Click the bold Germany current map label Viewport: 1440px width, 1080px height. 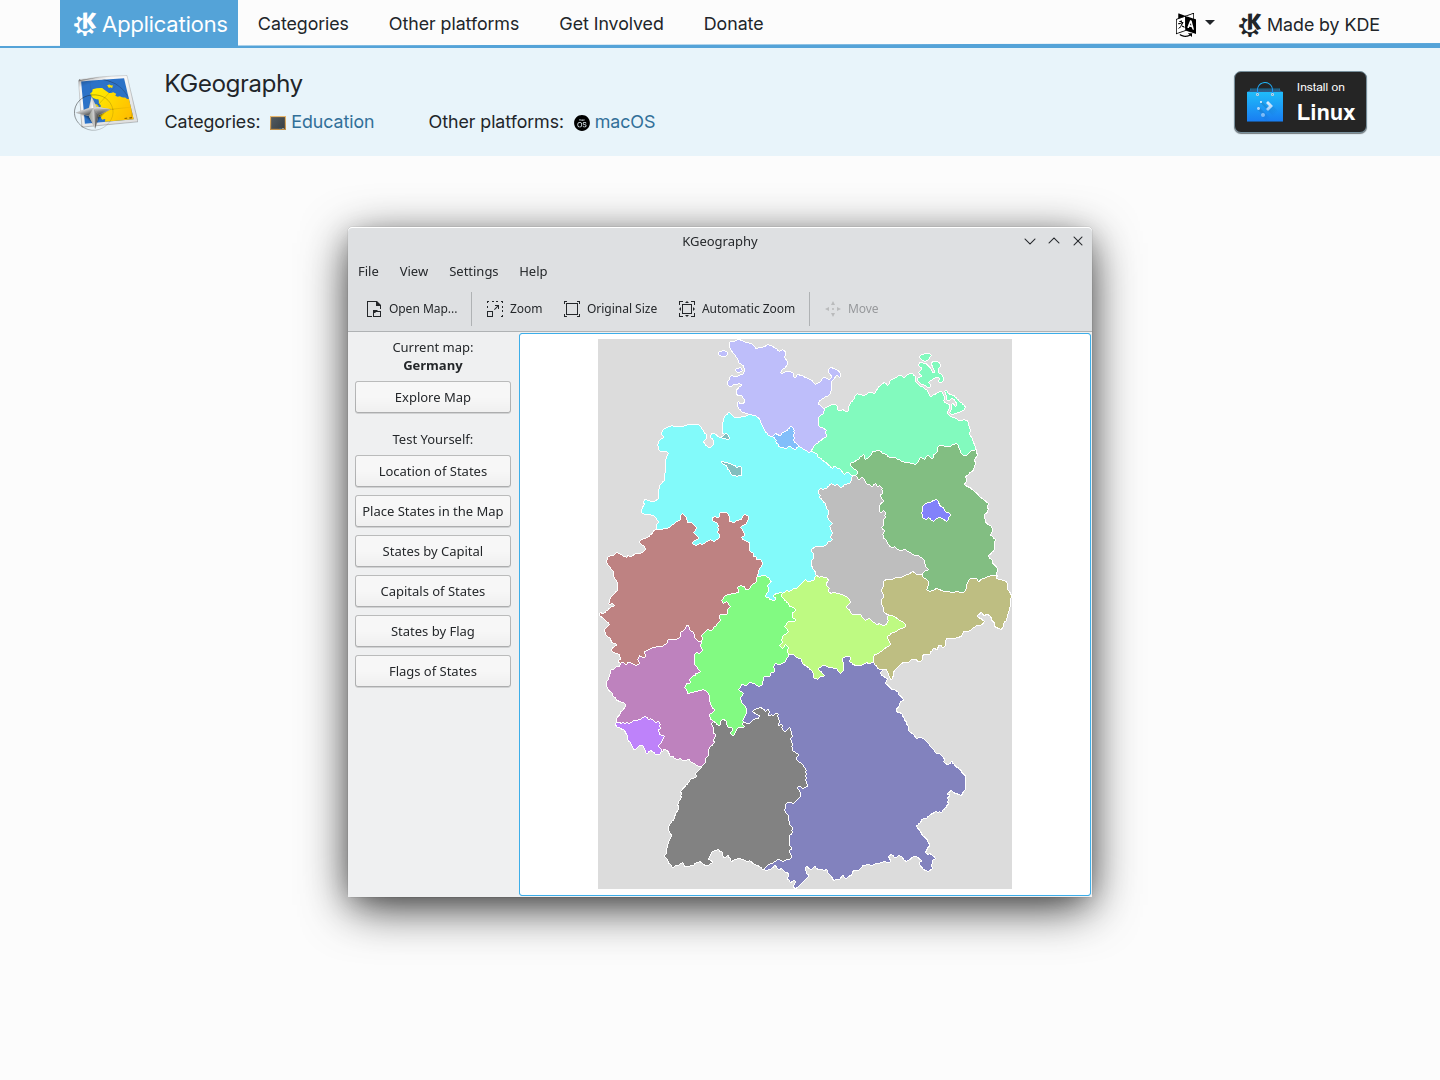click(433, 366)
